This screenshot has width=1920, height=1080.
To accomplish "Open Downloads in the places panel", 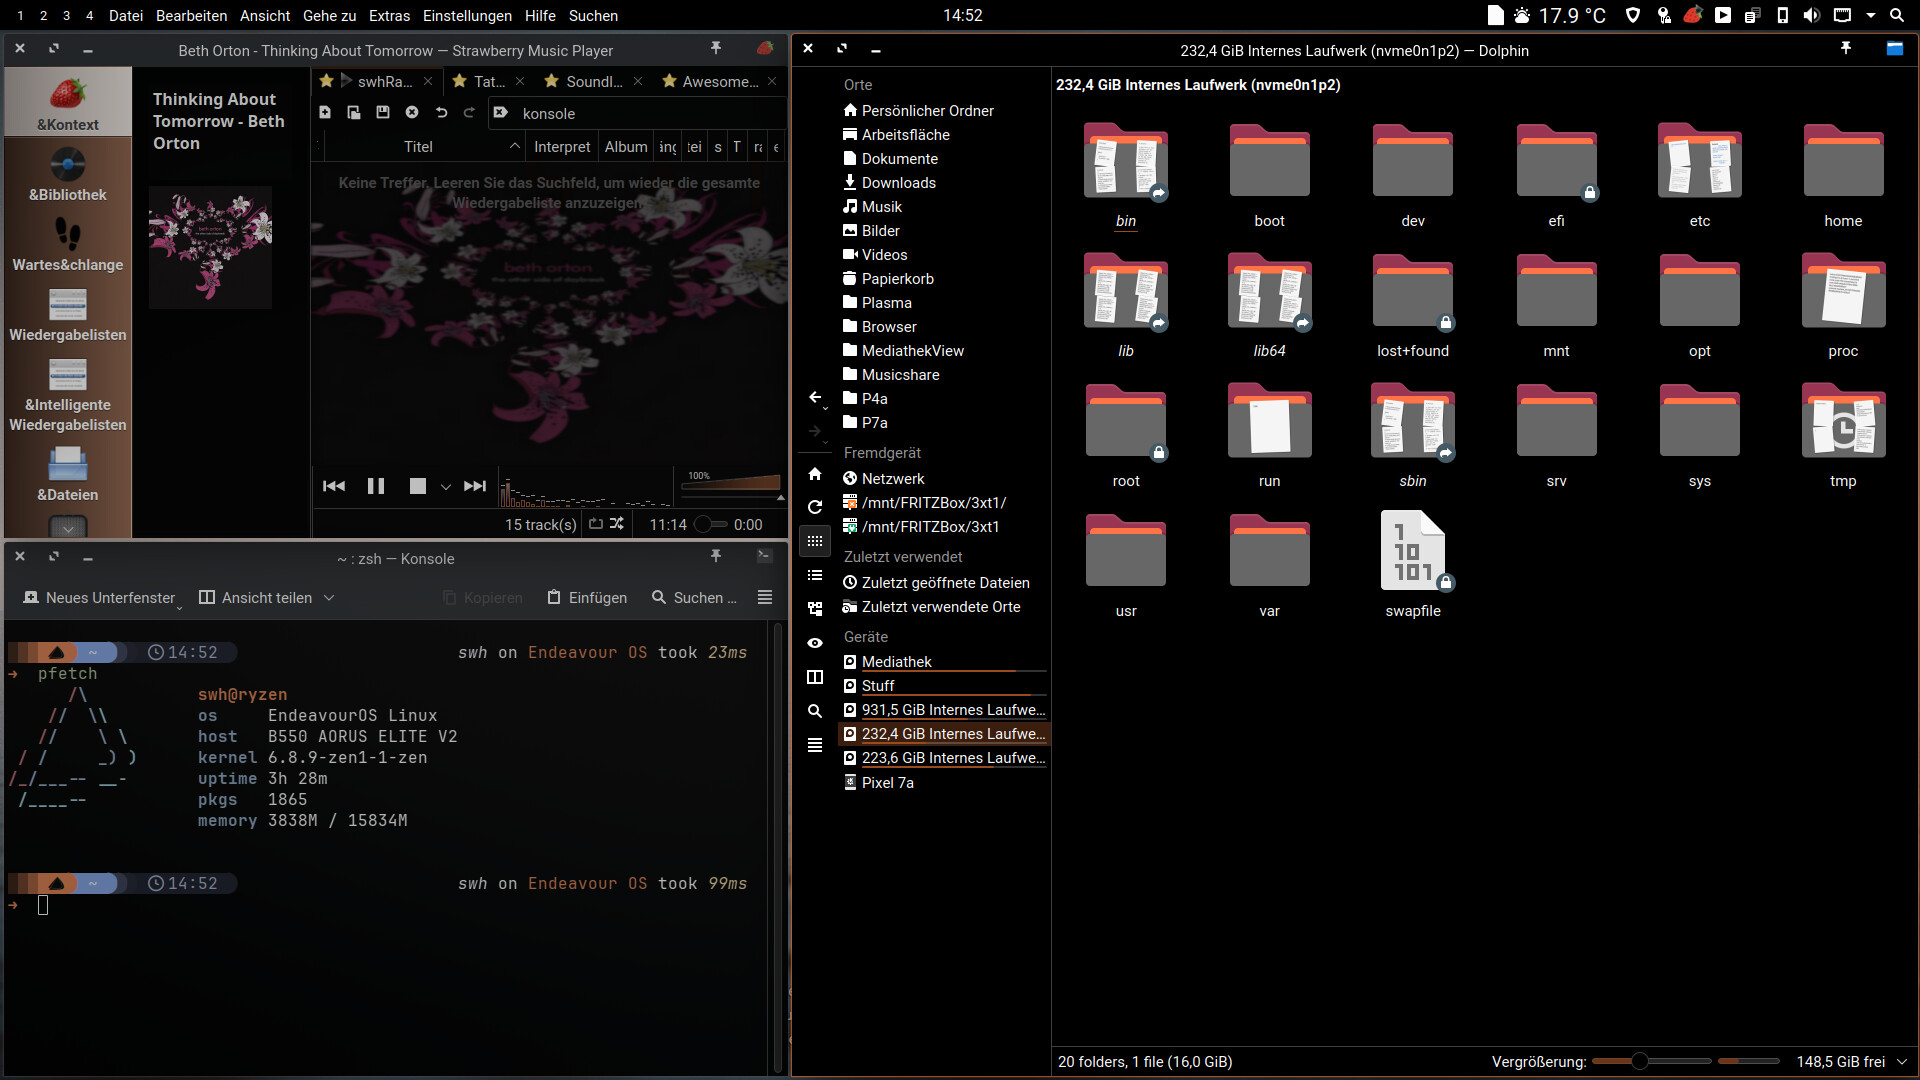I will coord(898,182).
